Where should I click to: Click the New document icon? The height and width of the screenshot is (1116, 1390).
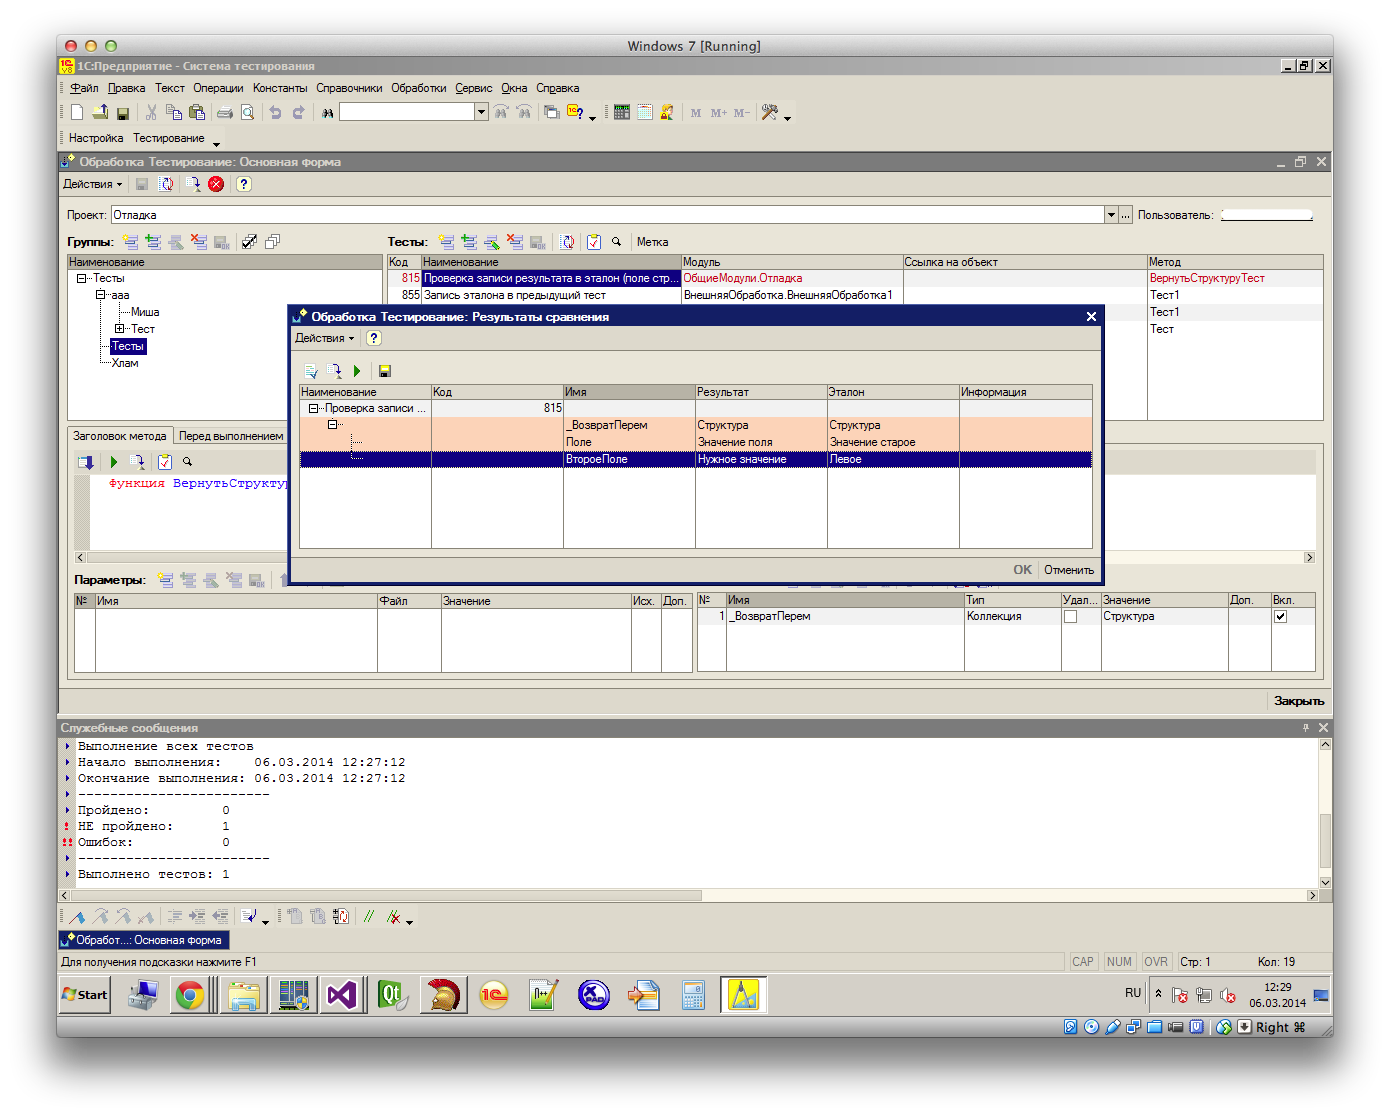(x=77, y=113)
